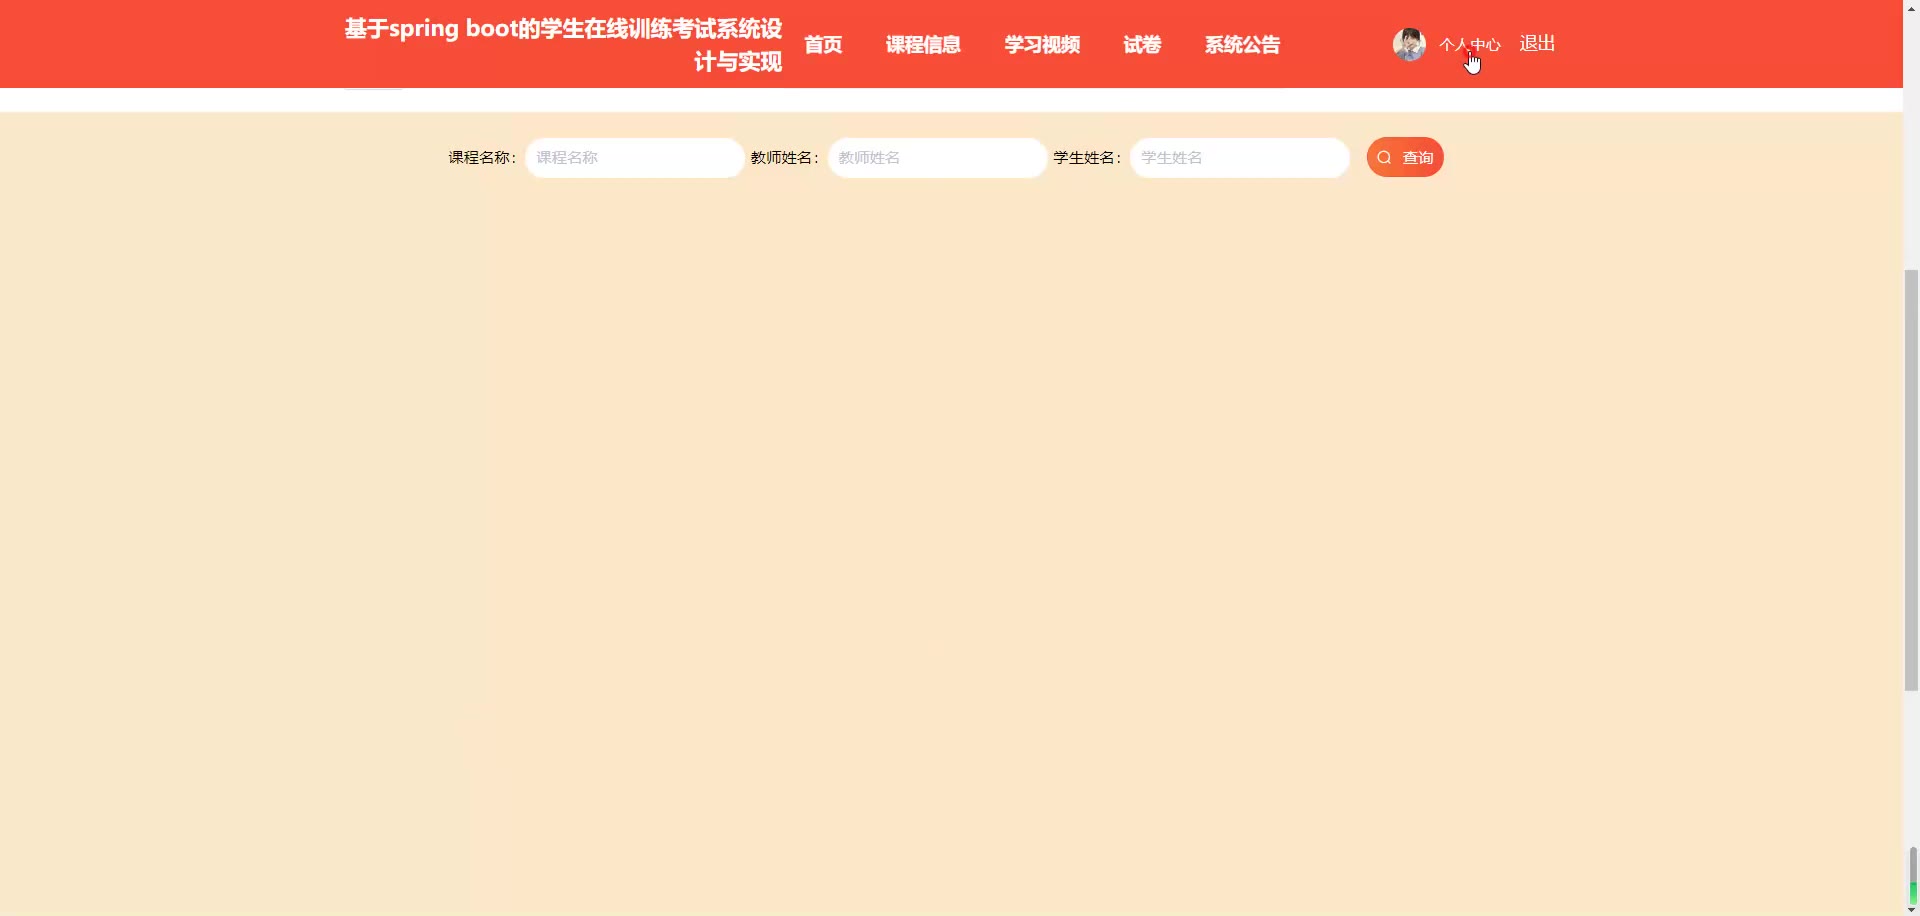Go to 课程信息 in navigation
The width and height of the screenshot is (1920, 916).
923,45
